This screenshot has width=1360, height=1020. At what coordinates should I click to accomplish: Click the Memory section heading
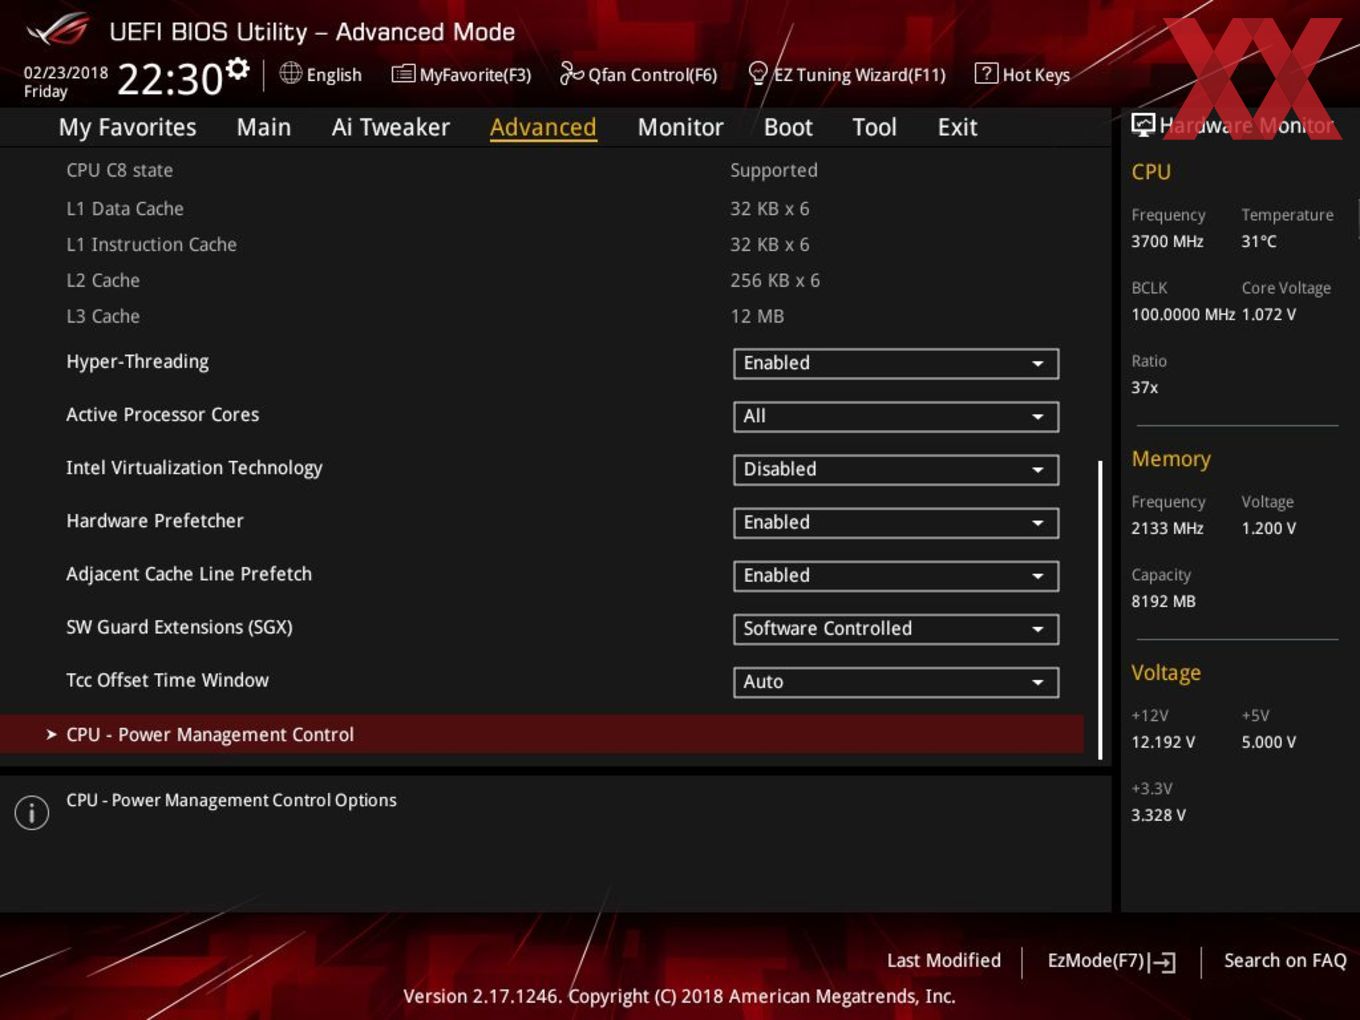(1171, 459)
